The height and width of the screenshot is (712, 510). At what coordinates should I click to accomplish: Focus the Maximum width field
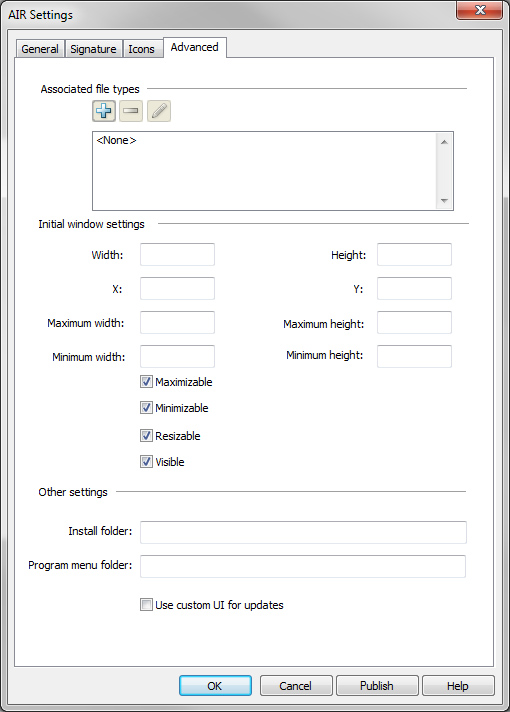coord(177,322)
